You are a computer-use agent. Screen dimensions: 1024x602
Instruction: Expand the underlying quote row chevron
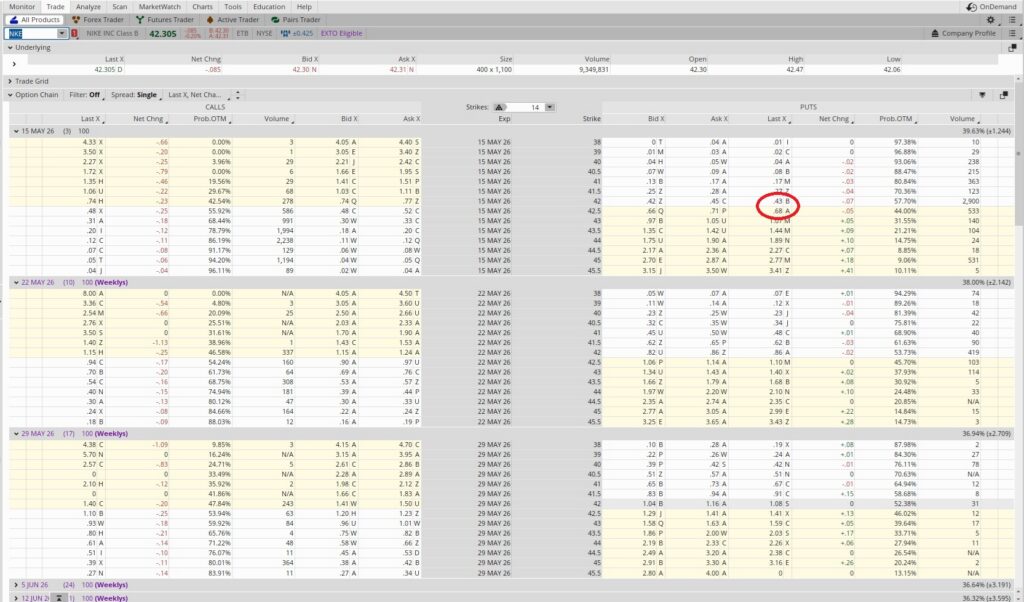pyautogui.click(x=14, y=64)
